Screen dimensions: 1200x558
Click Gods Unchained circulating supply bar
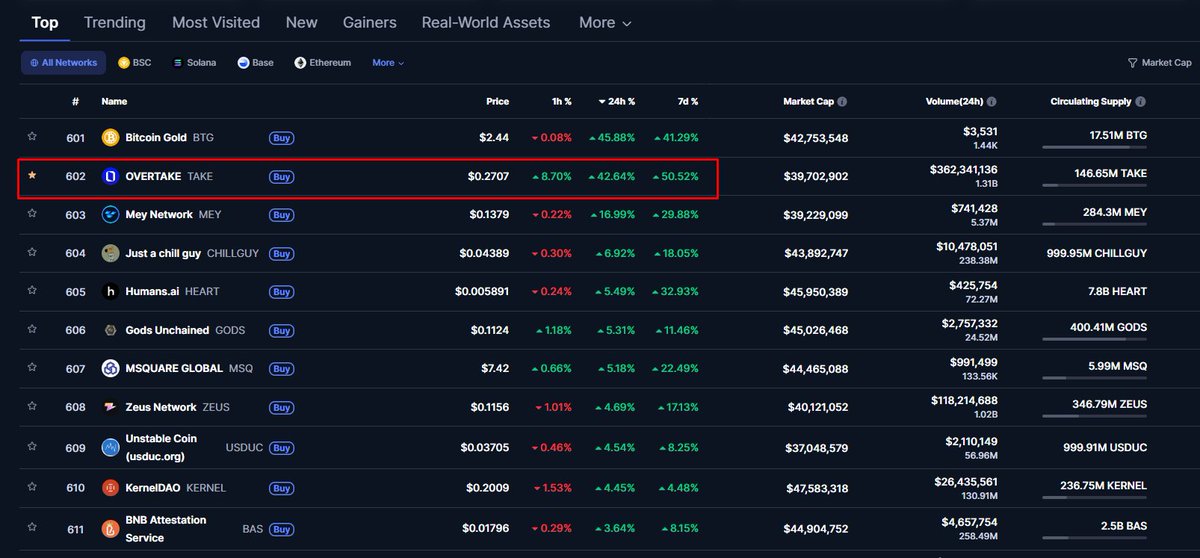click(x=1094, y=339)
